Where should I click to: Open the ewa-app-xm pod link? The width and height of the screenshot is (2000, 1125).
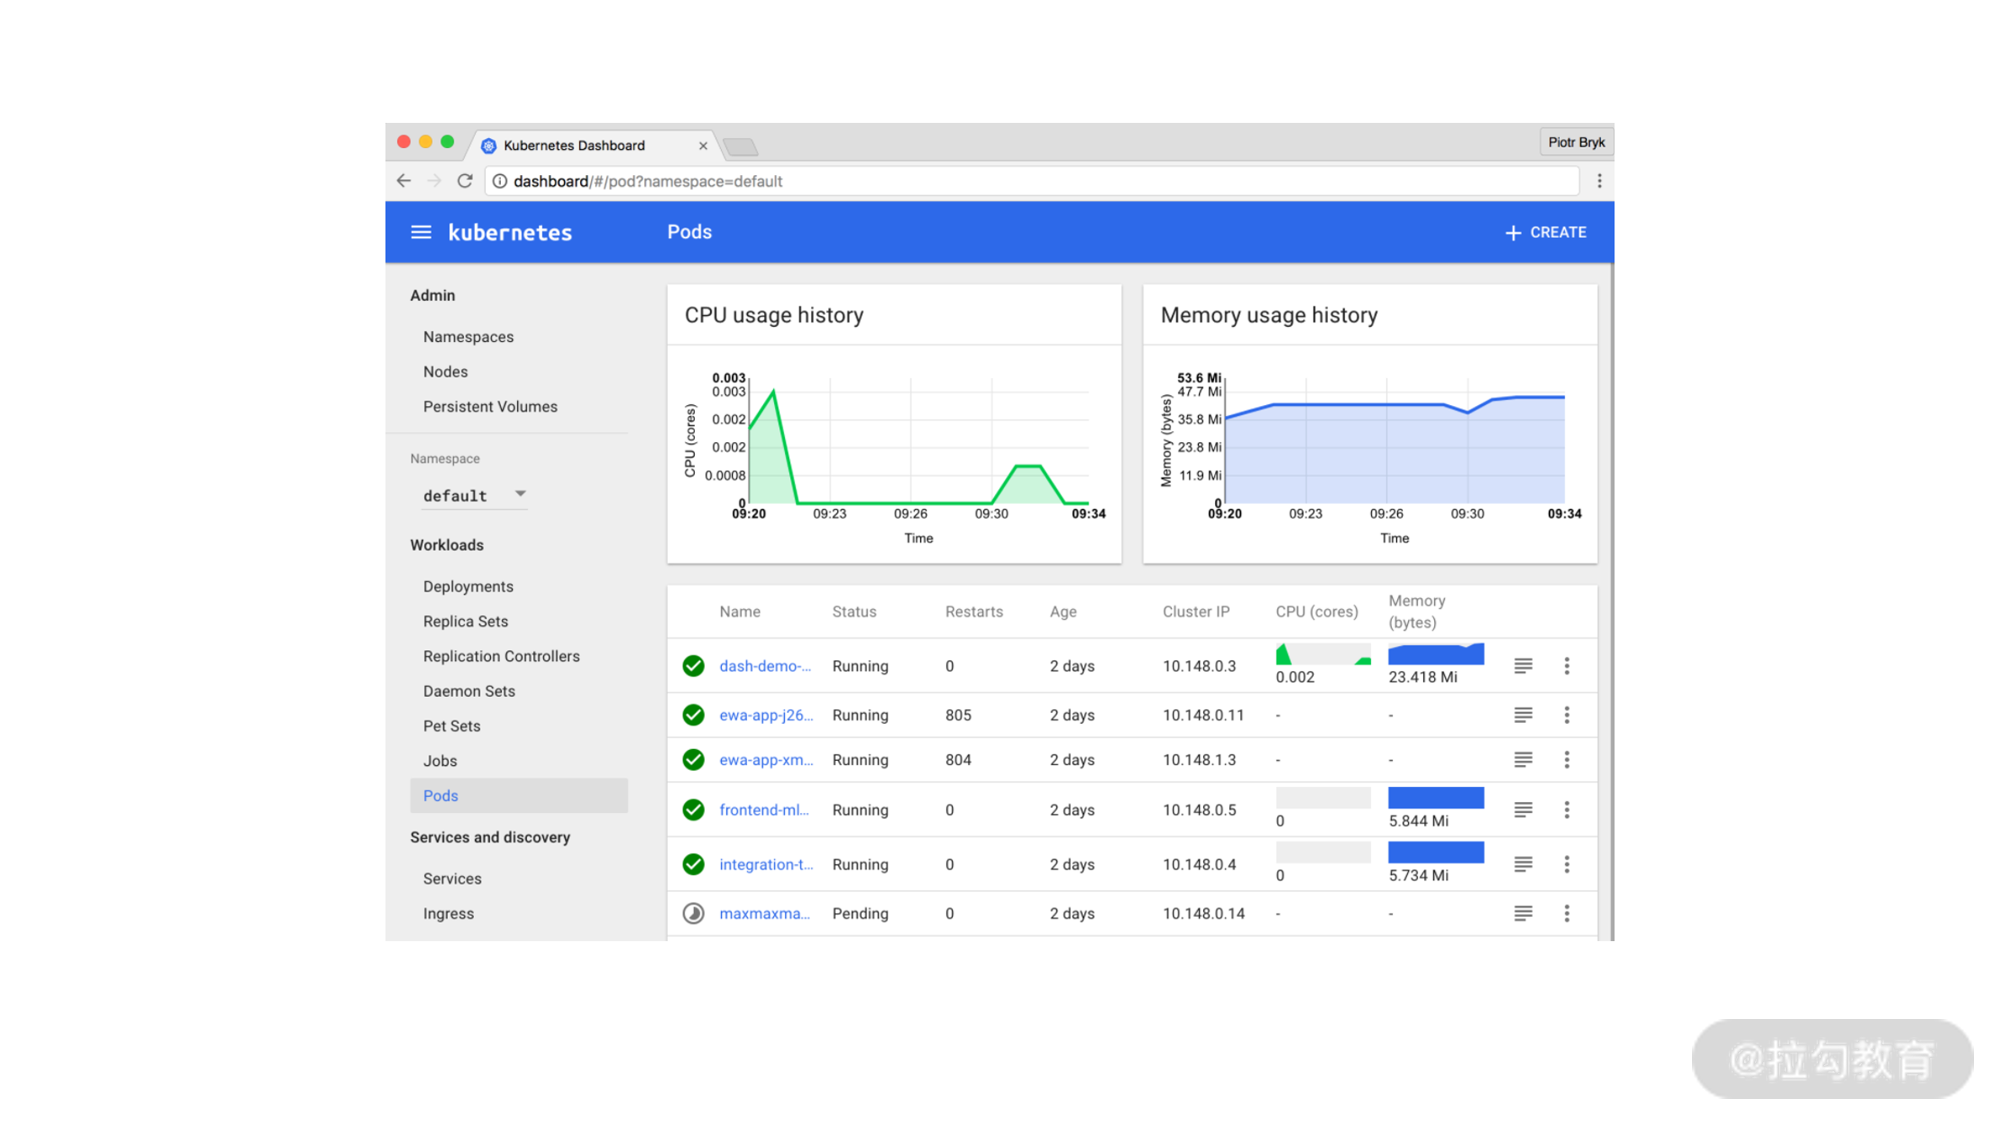[x=766, y=760]
